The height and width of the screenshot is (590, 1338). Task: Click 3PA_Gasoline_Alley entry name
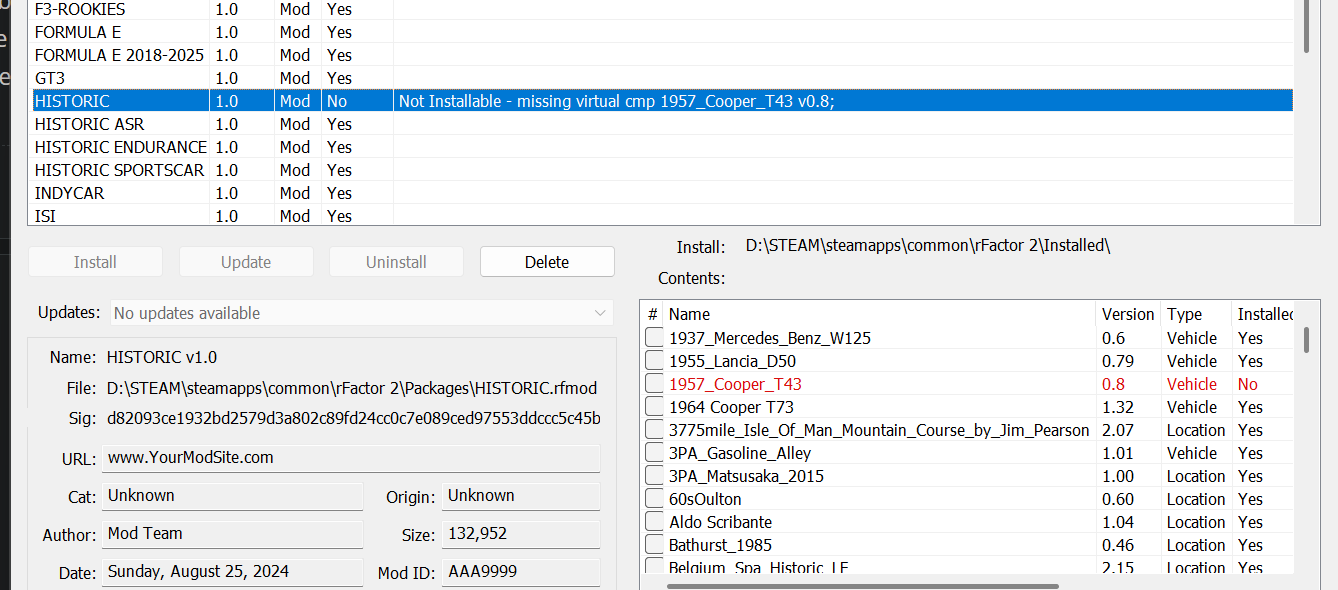(x=740, y=453)
